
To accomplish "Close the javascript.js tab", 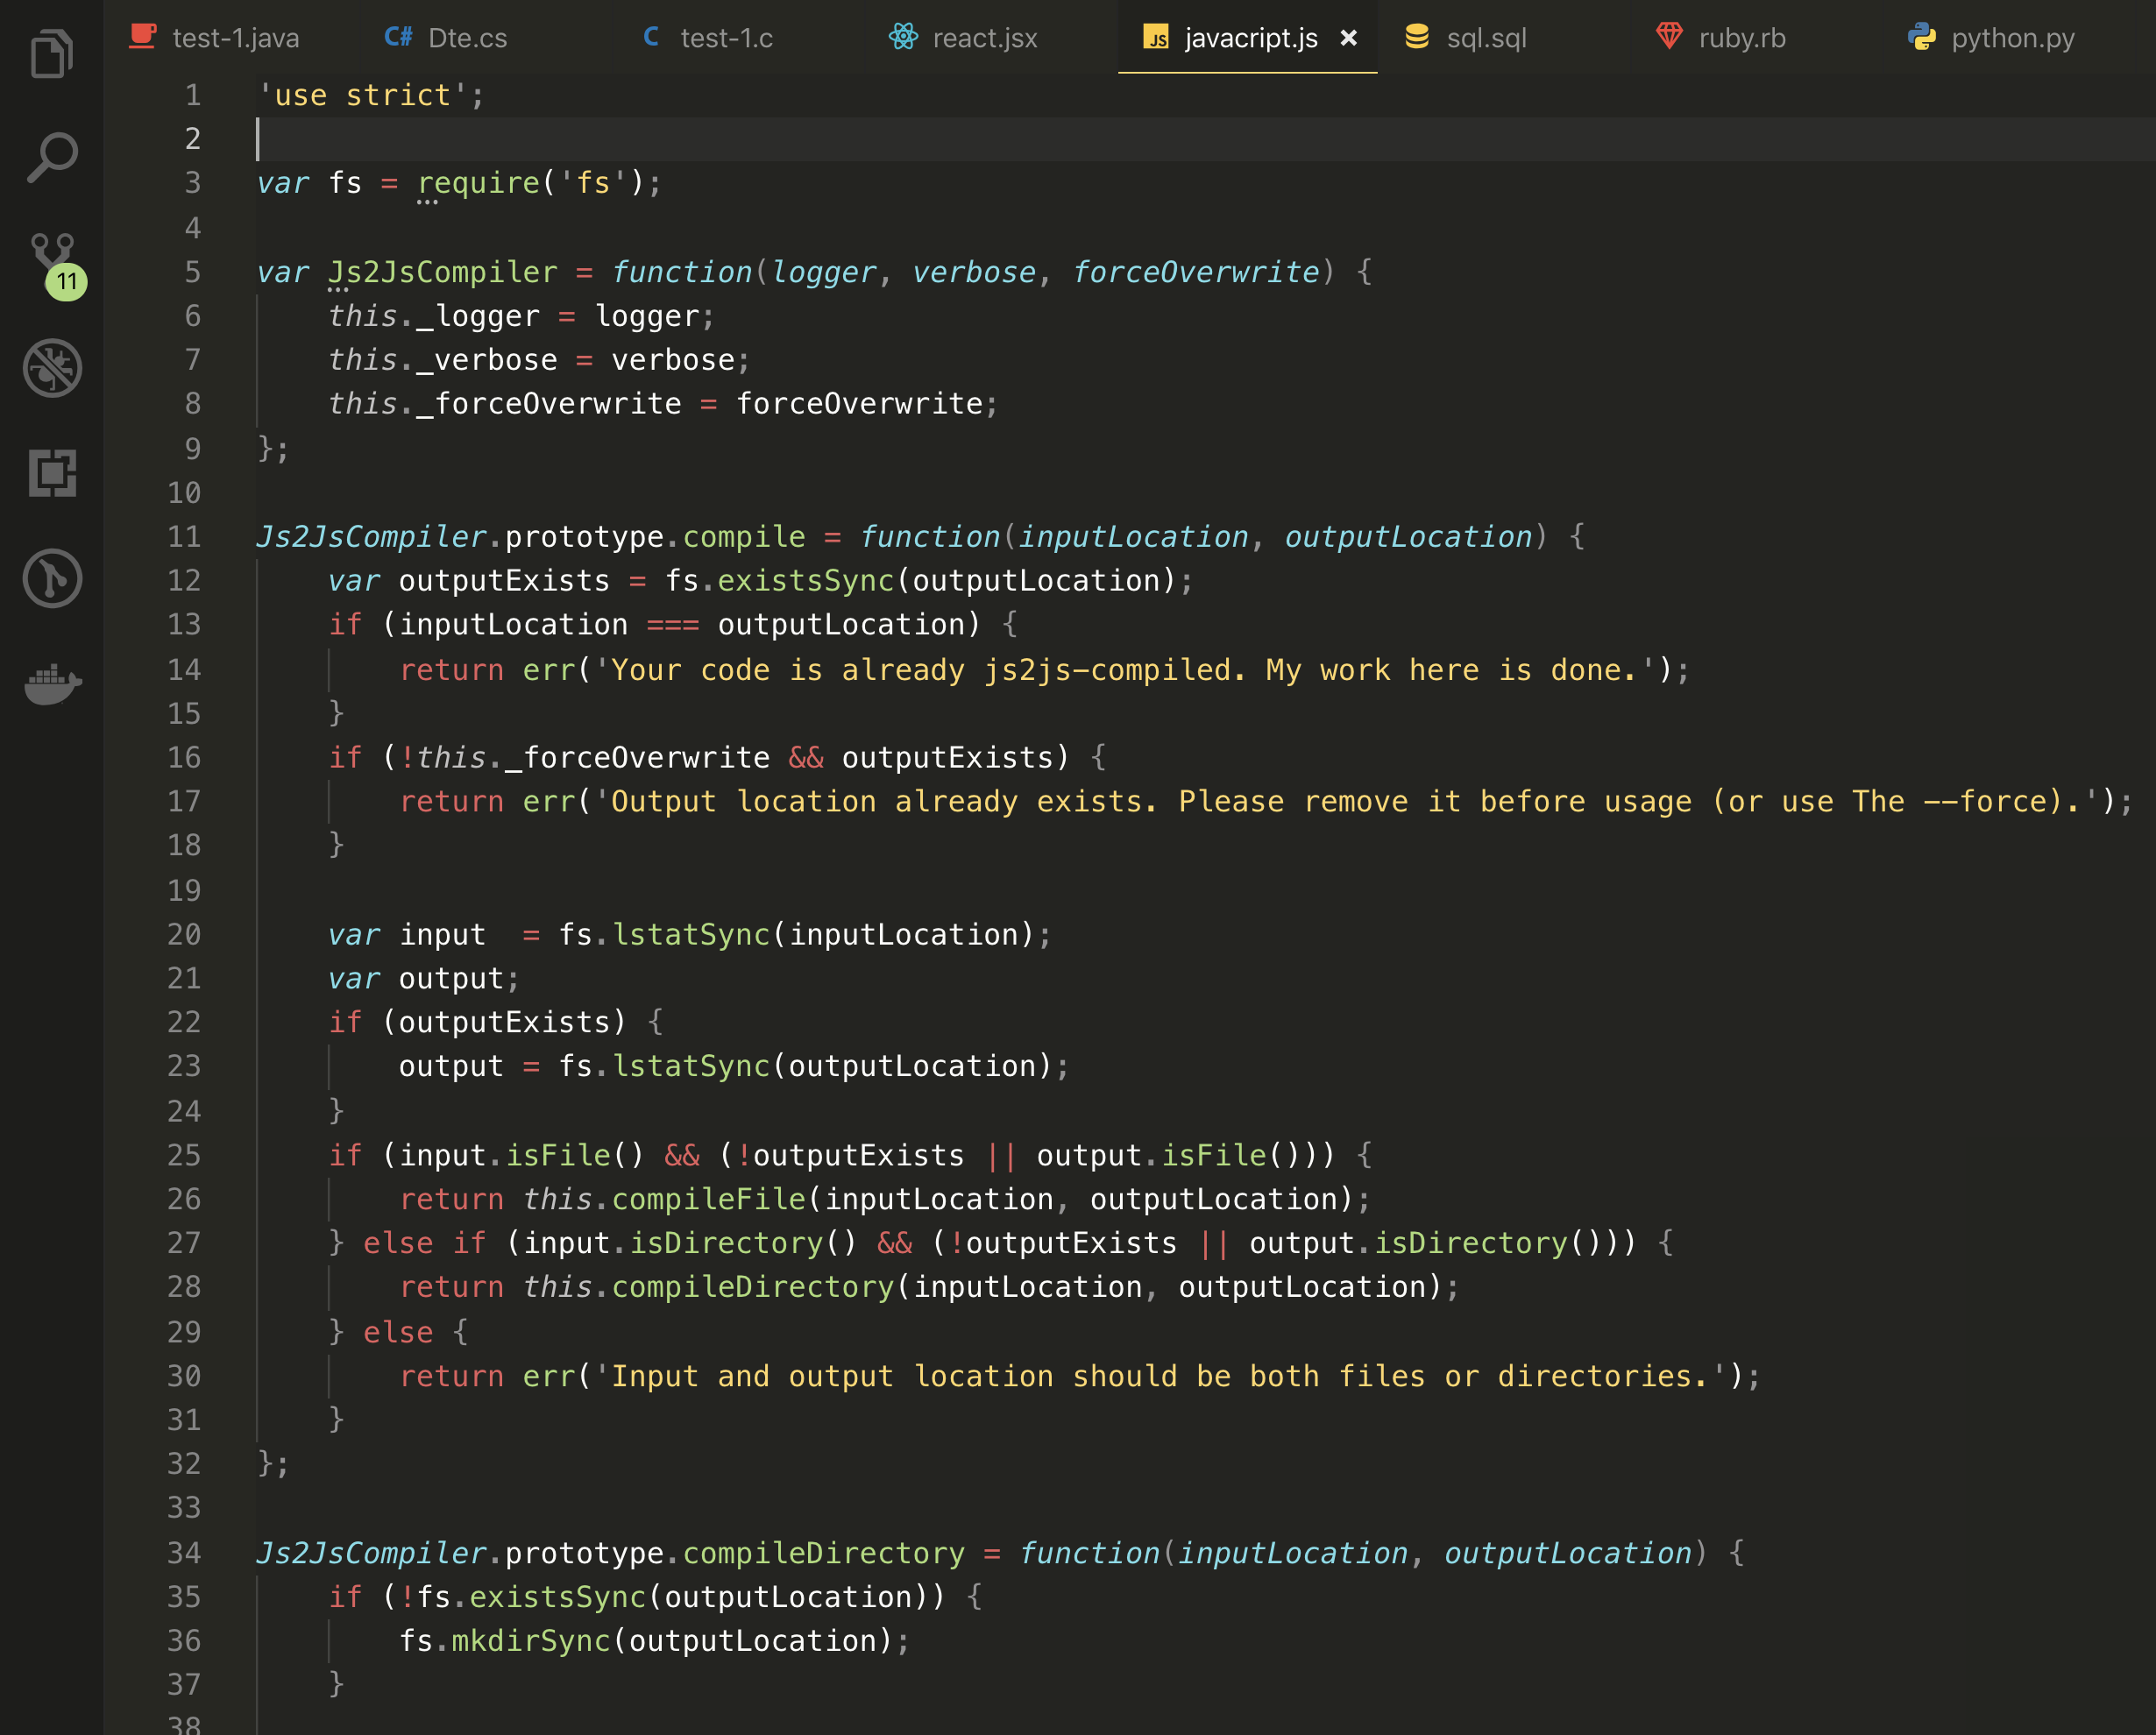I will tap(1348, 38).
